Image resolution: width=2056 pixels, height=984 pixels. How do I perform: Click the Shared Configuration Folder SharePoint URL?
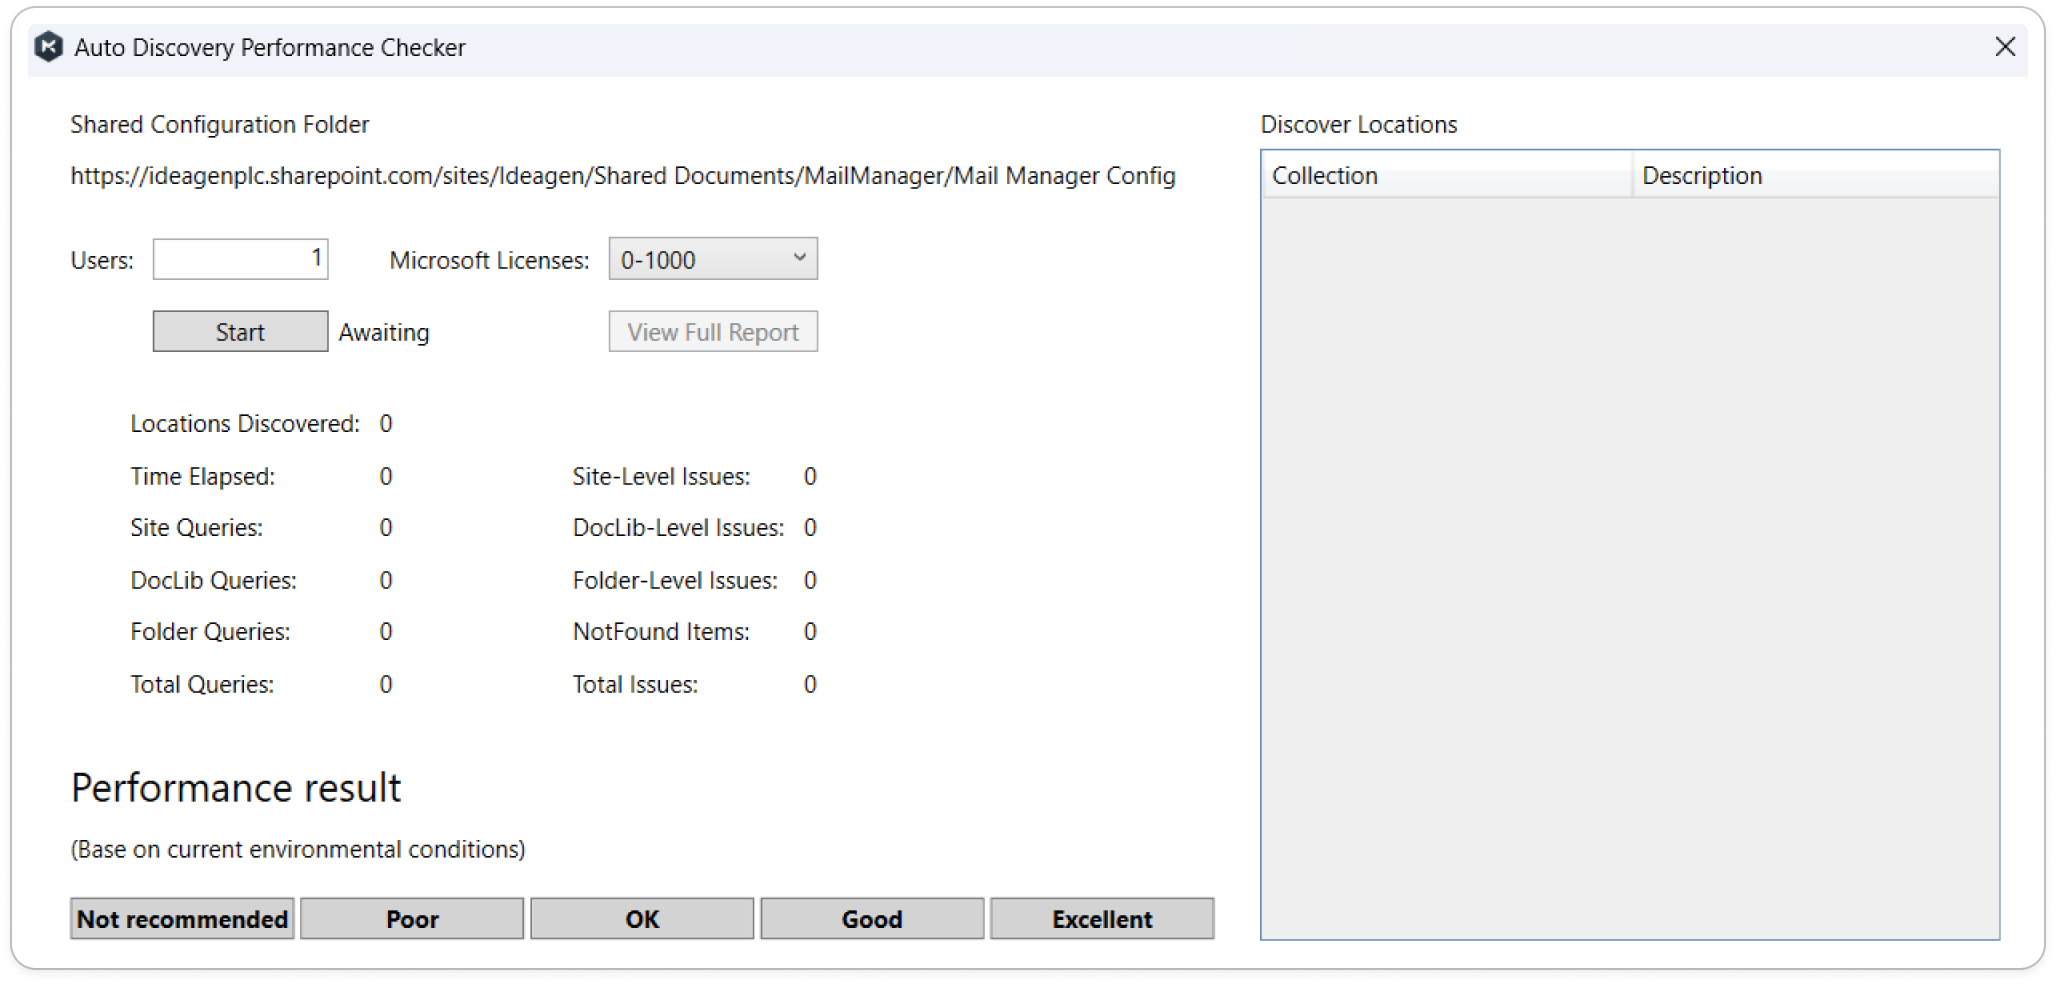[x=622, y=176]
